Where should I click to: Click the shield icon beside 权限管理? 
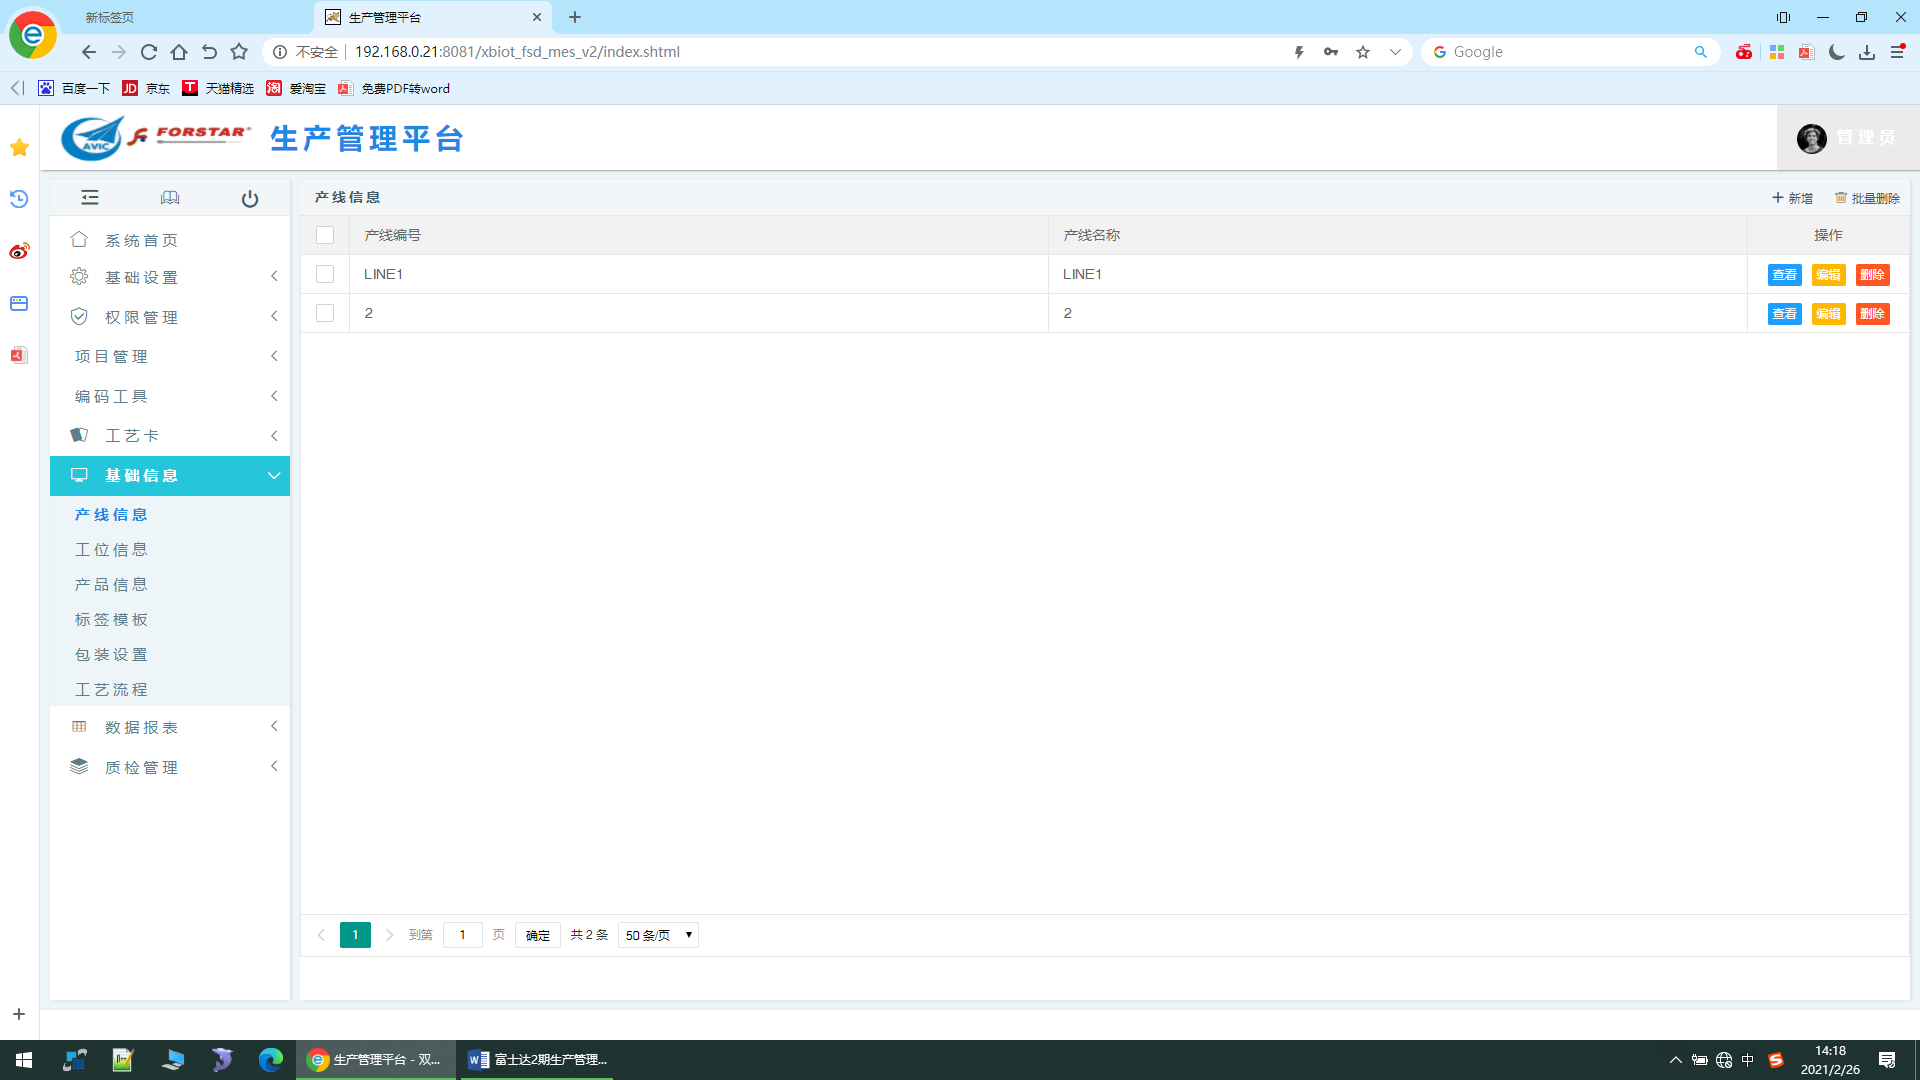(79, 316)
